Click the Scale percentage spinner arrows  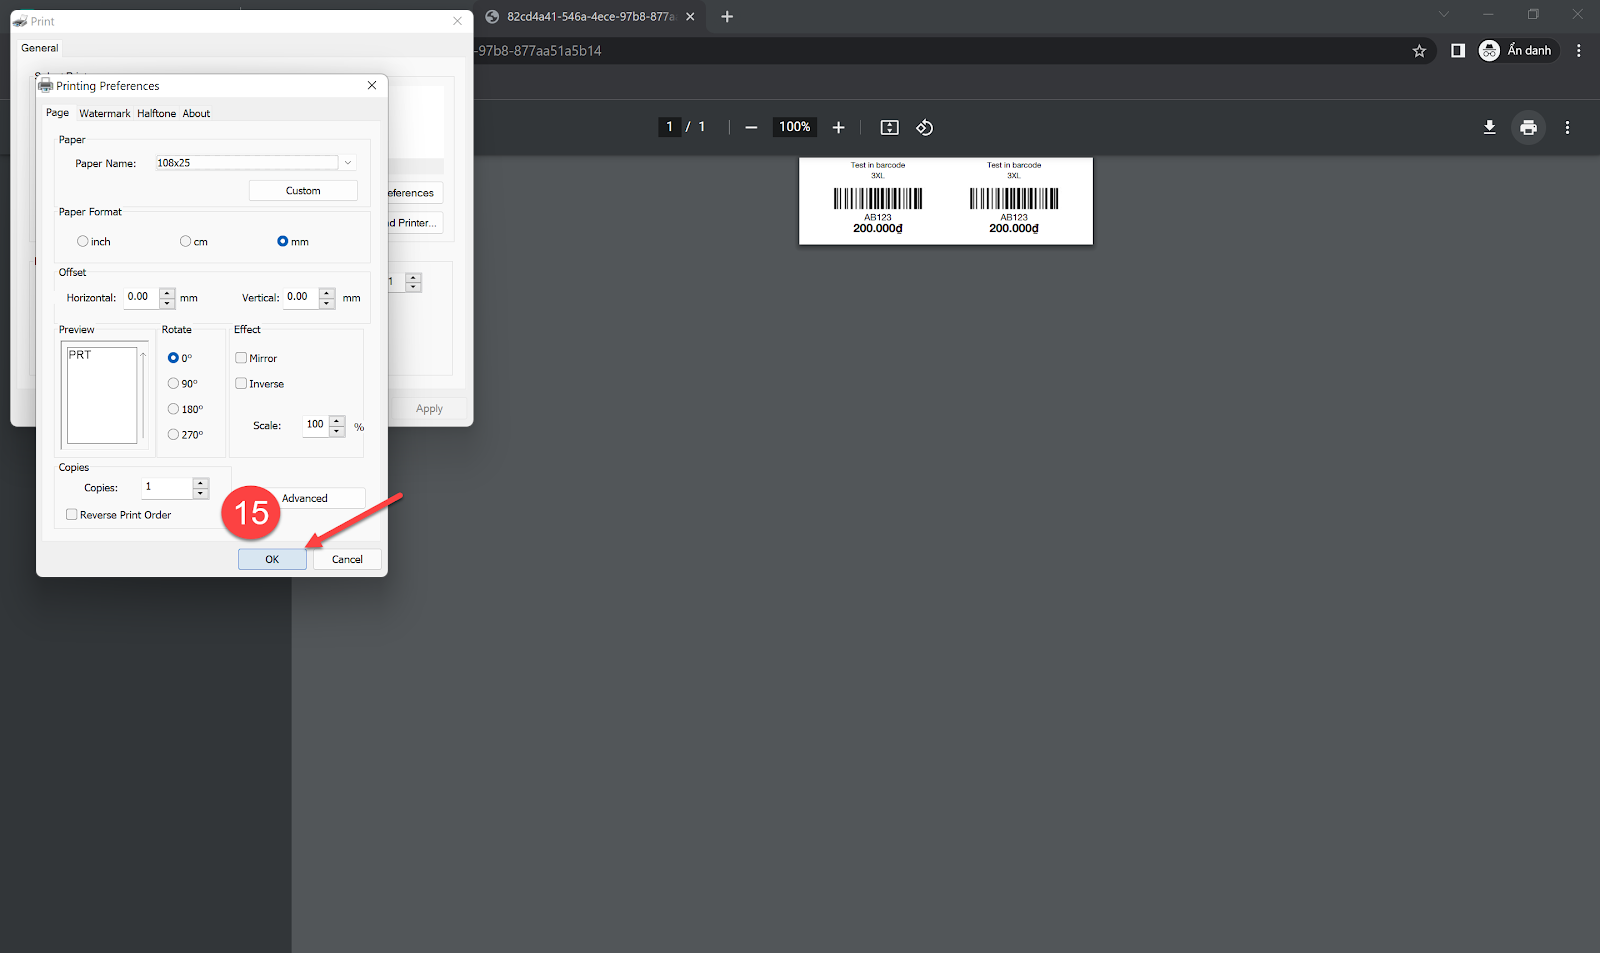(337, 426)
